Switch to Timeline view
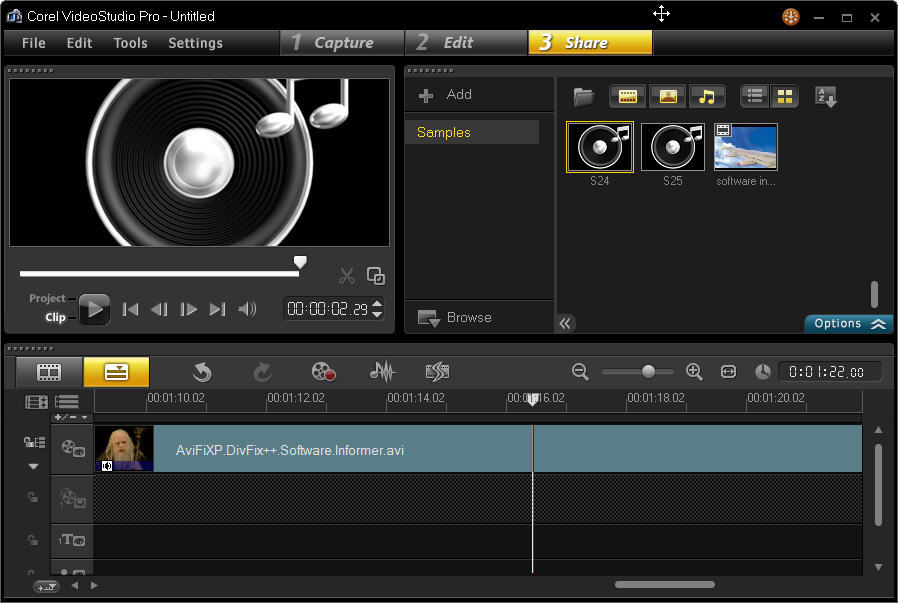 116,372
